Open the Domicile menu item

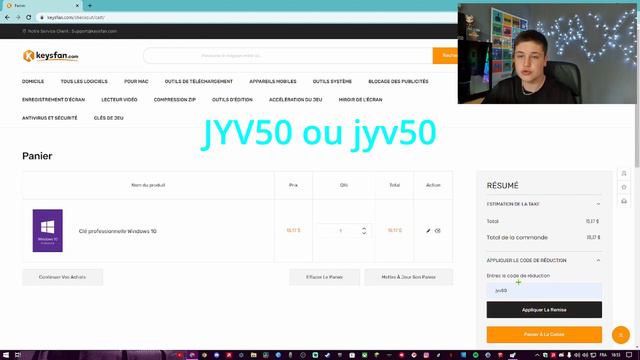click(x=33, y=82)
